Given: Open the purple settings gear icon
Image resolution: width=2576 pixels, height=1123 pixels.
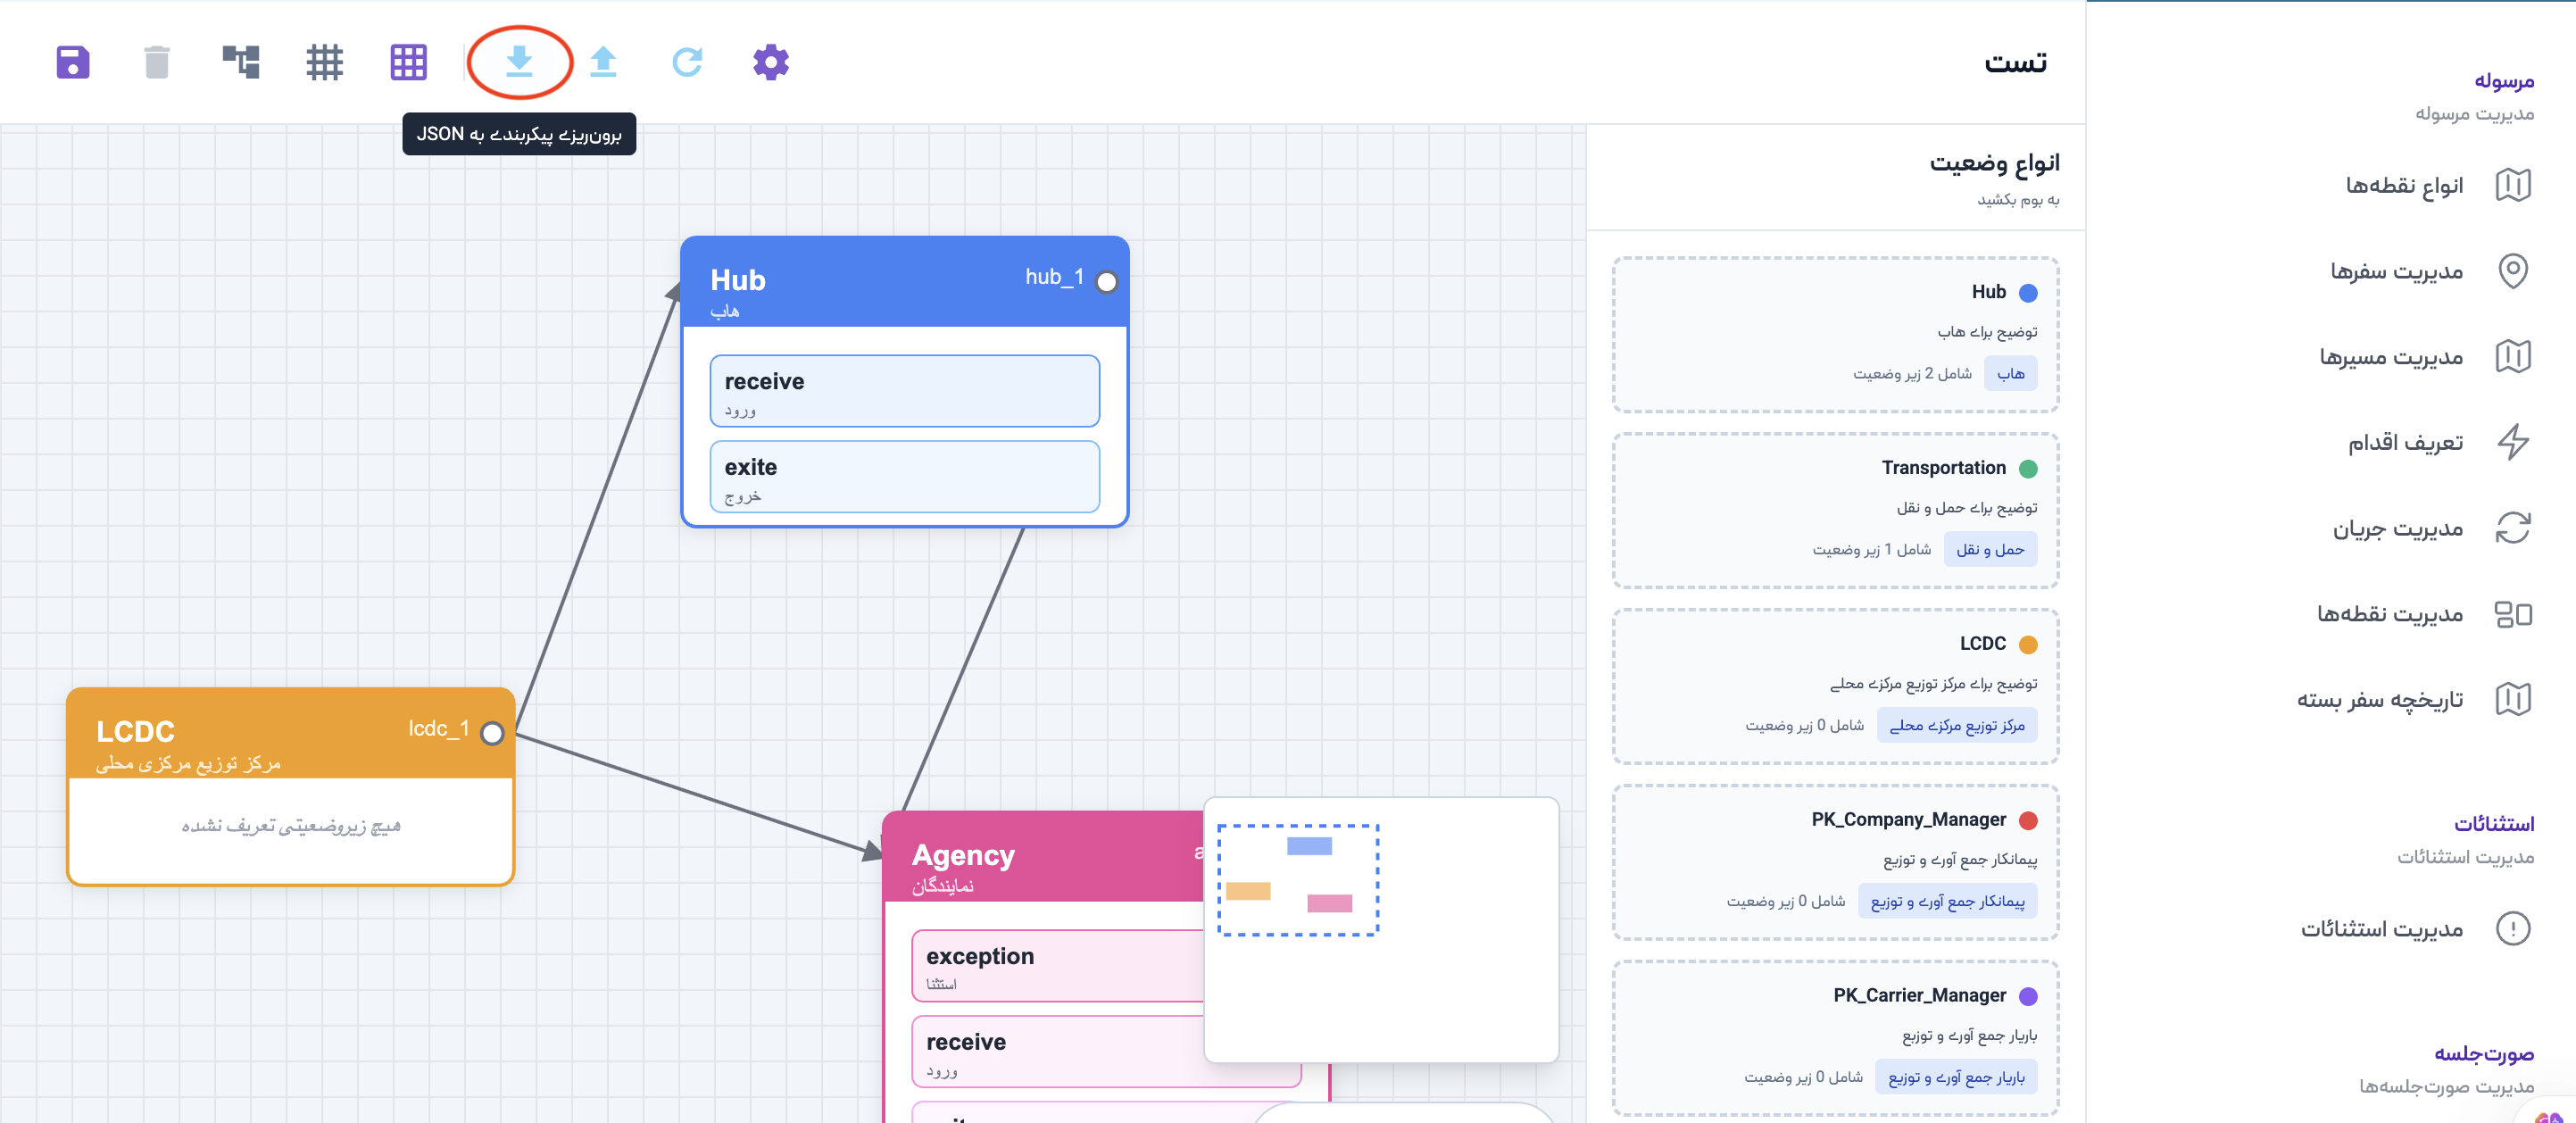Looking at the screenshot, I should tap(770, 62).
